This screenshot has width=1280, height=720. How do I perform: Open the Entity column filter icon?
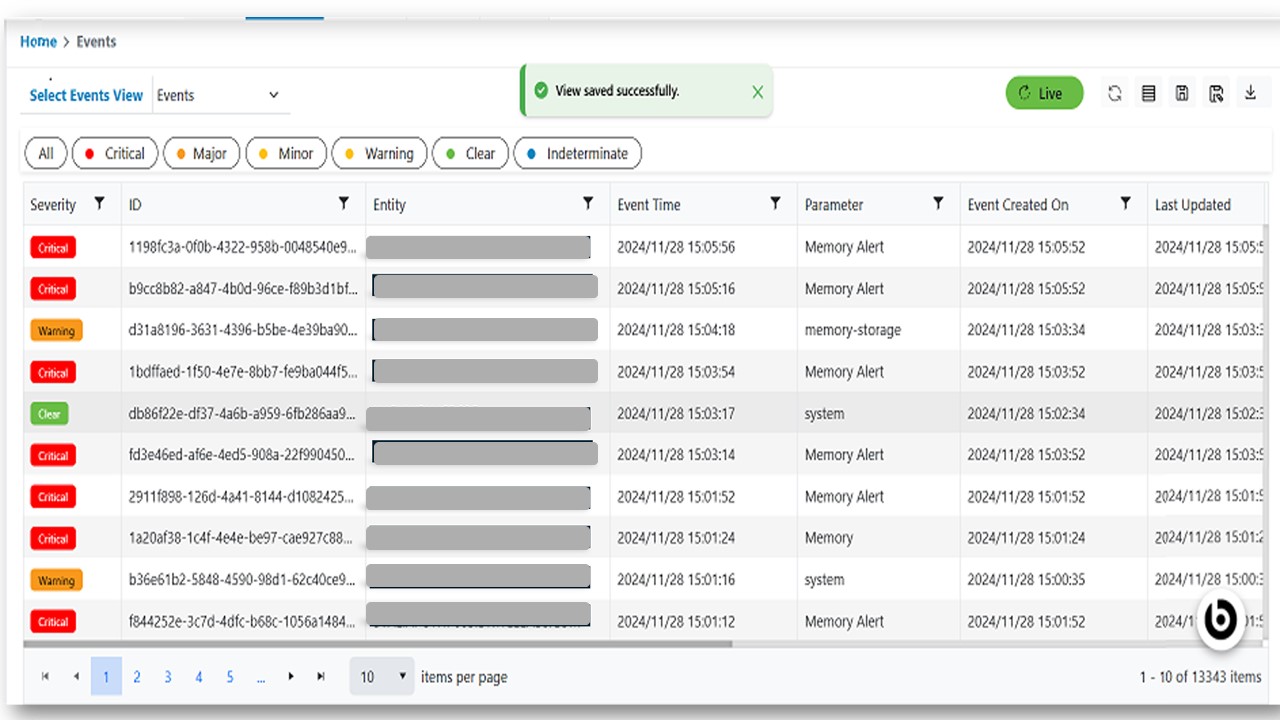point(588,204)
